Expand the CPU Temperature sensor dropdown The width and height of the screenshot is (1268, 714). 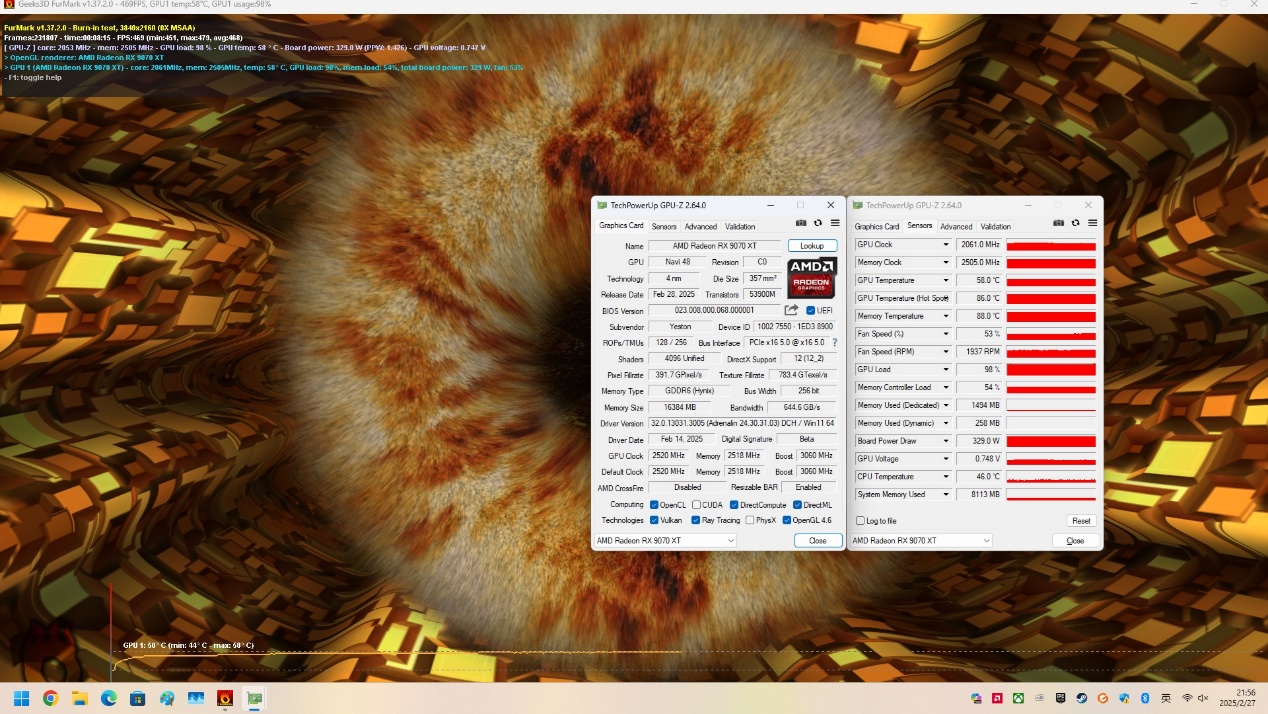click(946, 477)
